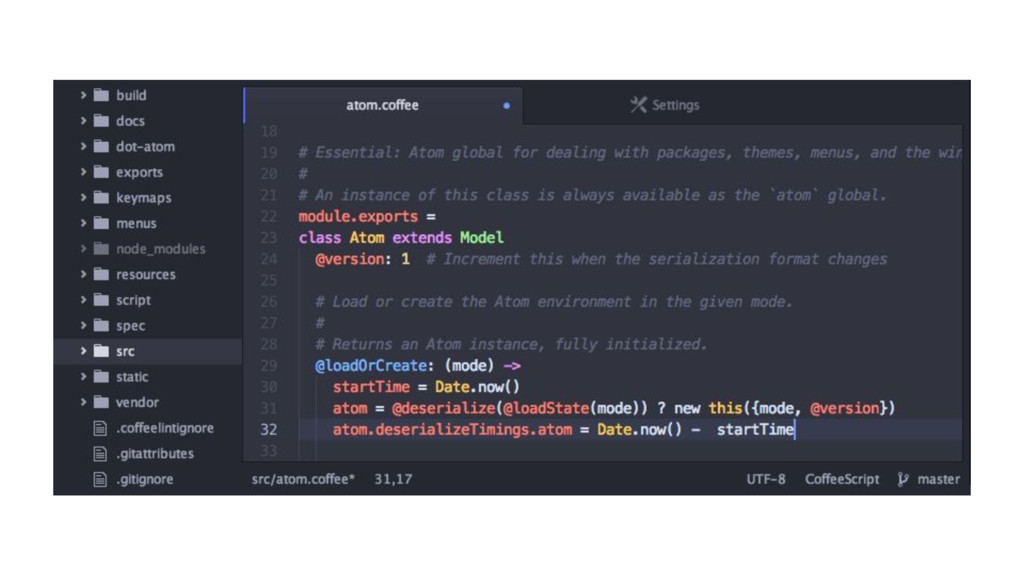Click the spec folder icon
Screen dimensions: 1024x576
[101, 325]
